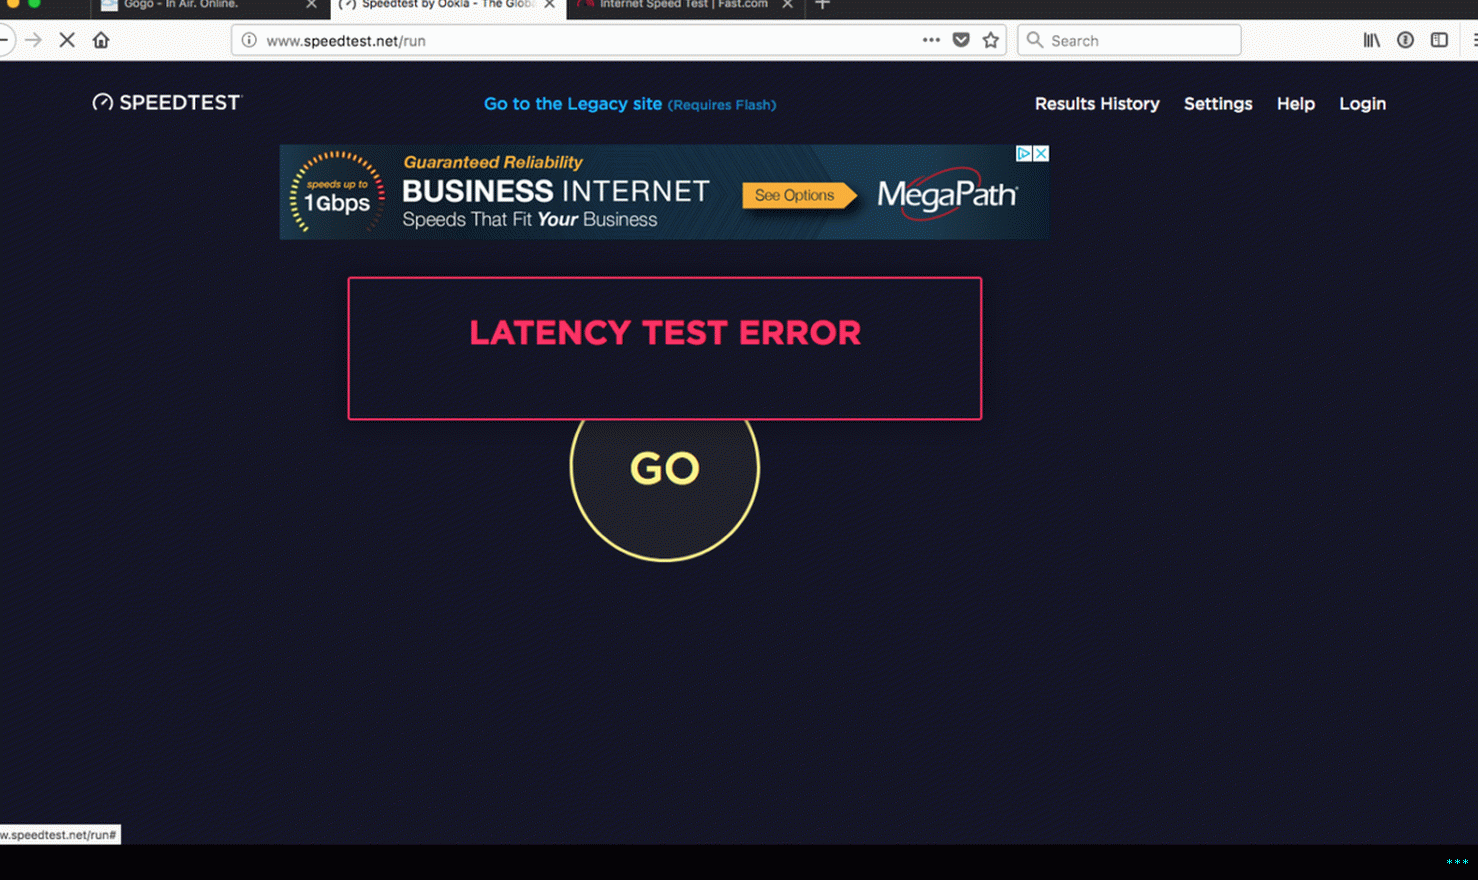The height and width of the screenshot is (880, 1478).
Task: Switch to the Fast.com Internet Speed Test tab
Action: [685, 5]
